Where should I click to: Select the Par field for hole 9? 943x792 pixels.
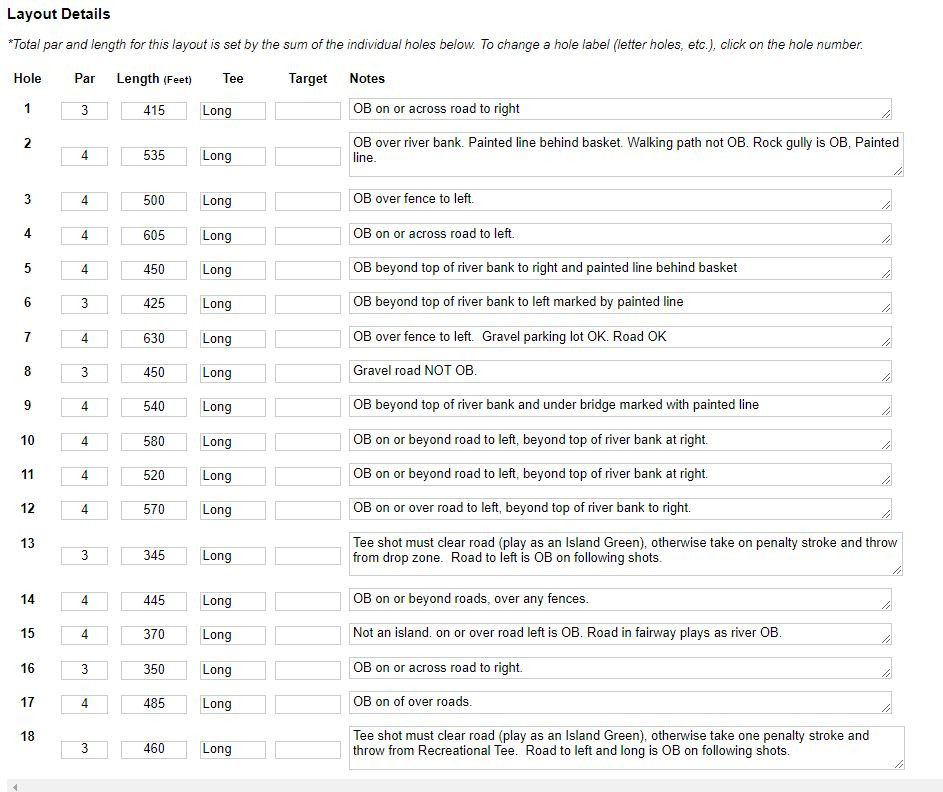tap(84, 407)
